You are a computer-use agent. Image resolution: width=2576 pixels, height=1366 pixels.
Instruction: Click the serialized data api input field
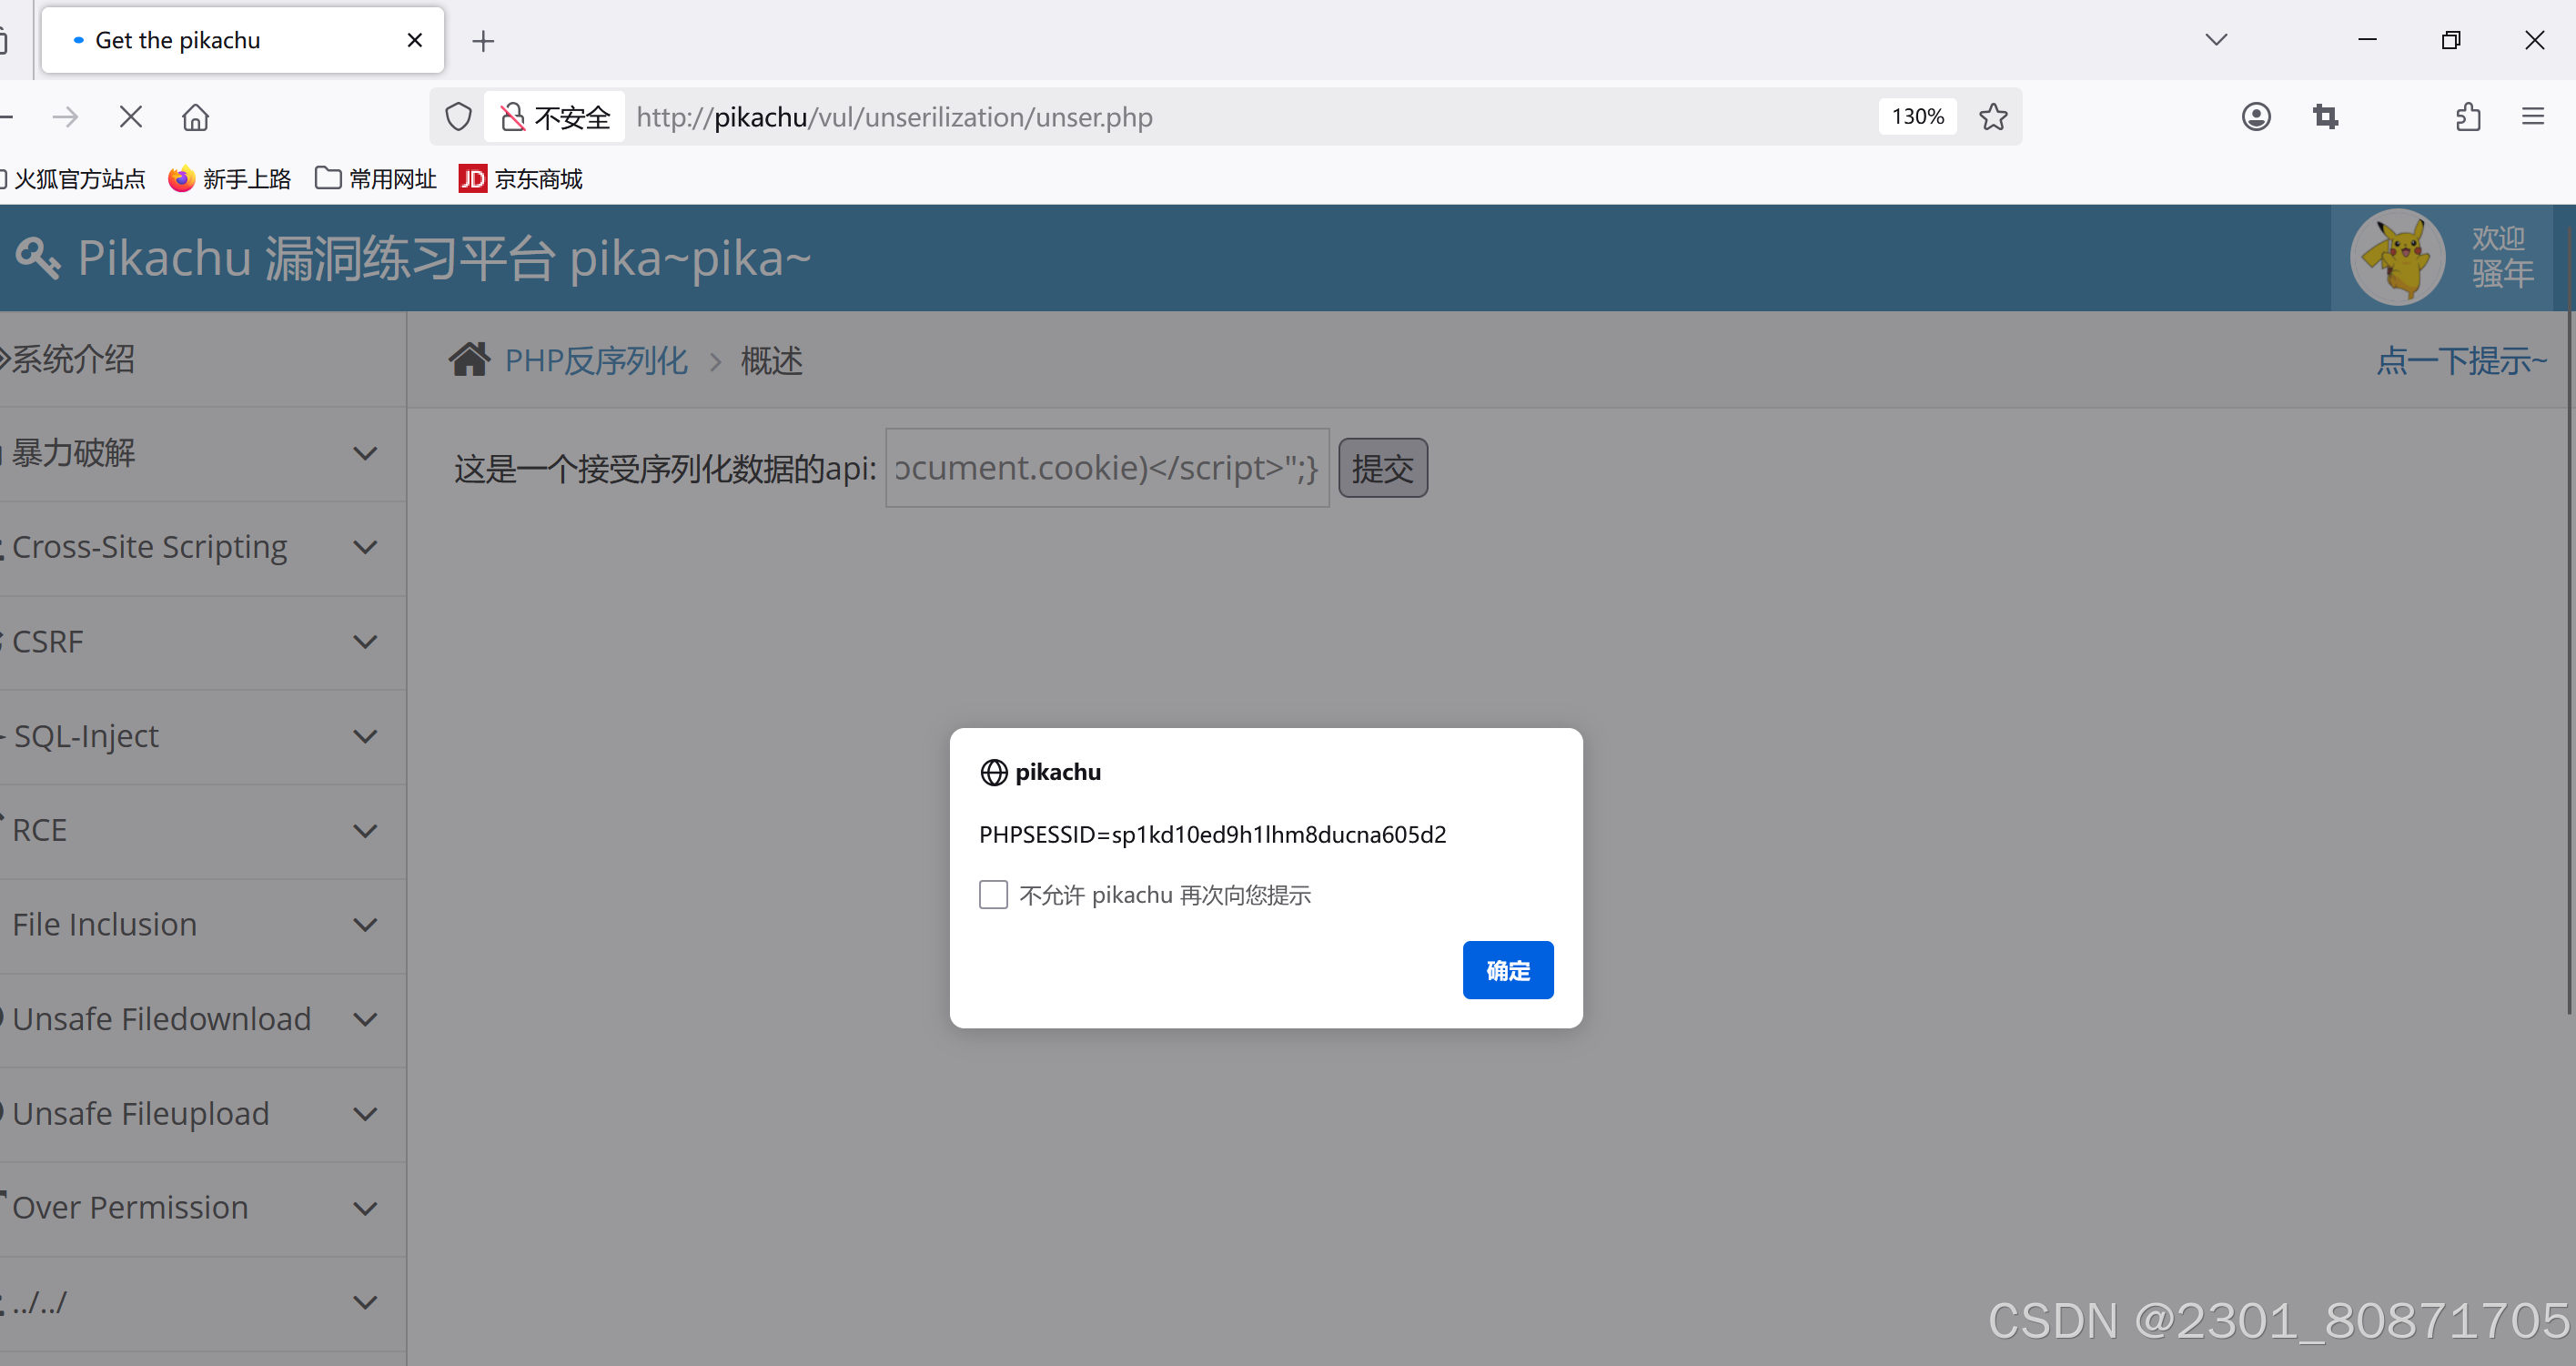tap(1106, 468)
